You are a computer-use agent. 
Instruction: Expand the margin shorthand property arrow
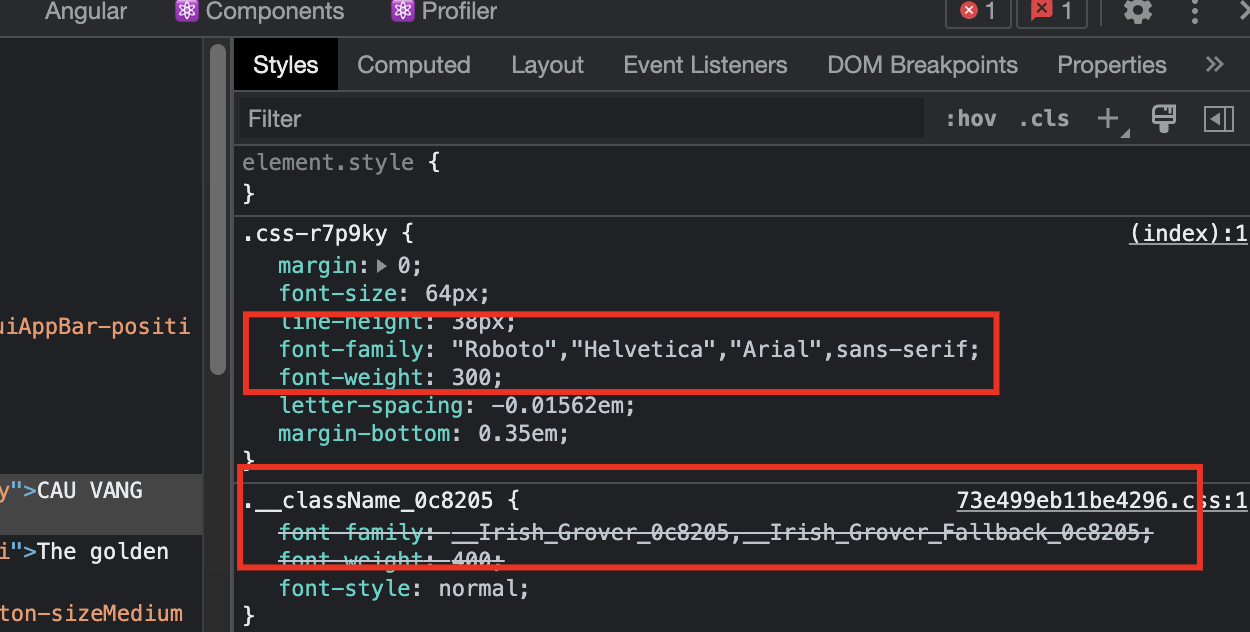coord(381,265)
